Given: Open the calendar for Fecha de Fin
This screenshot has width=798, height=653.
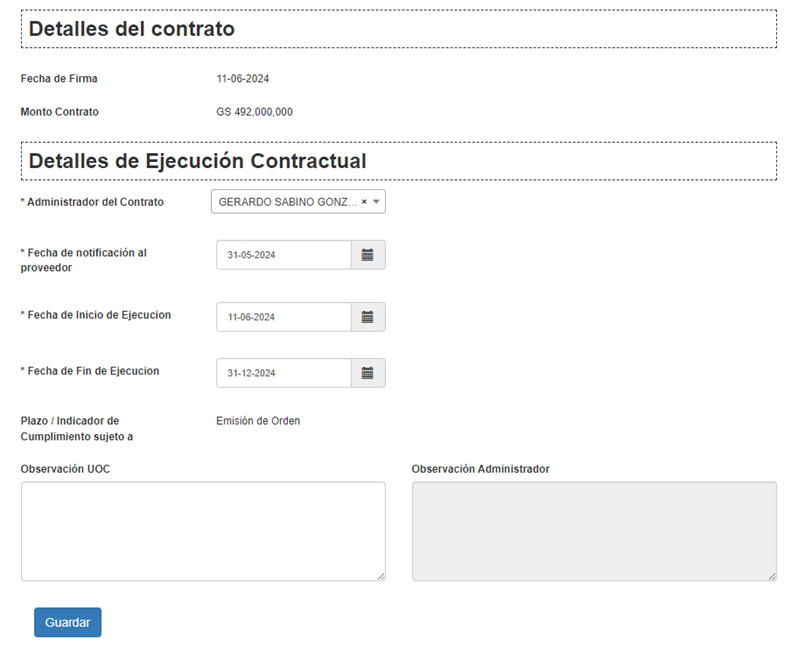Looking at the screenshot, I should (367, 373).
